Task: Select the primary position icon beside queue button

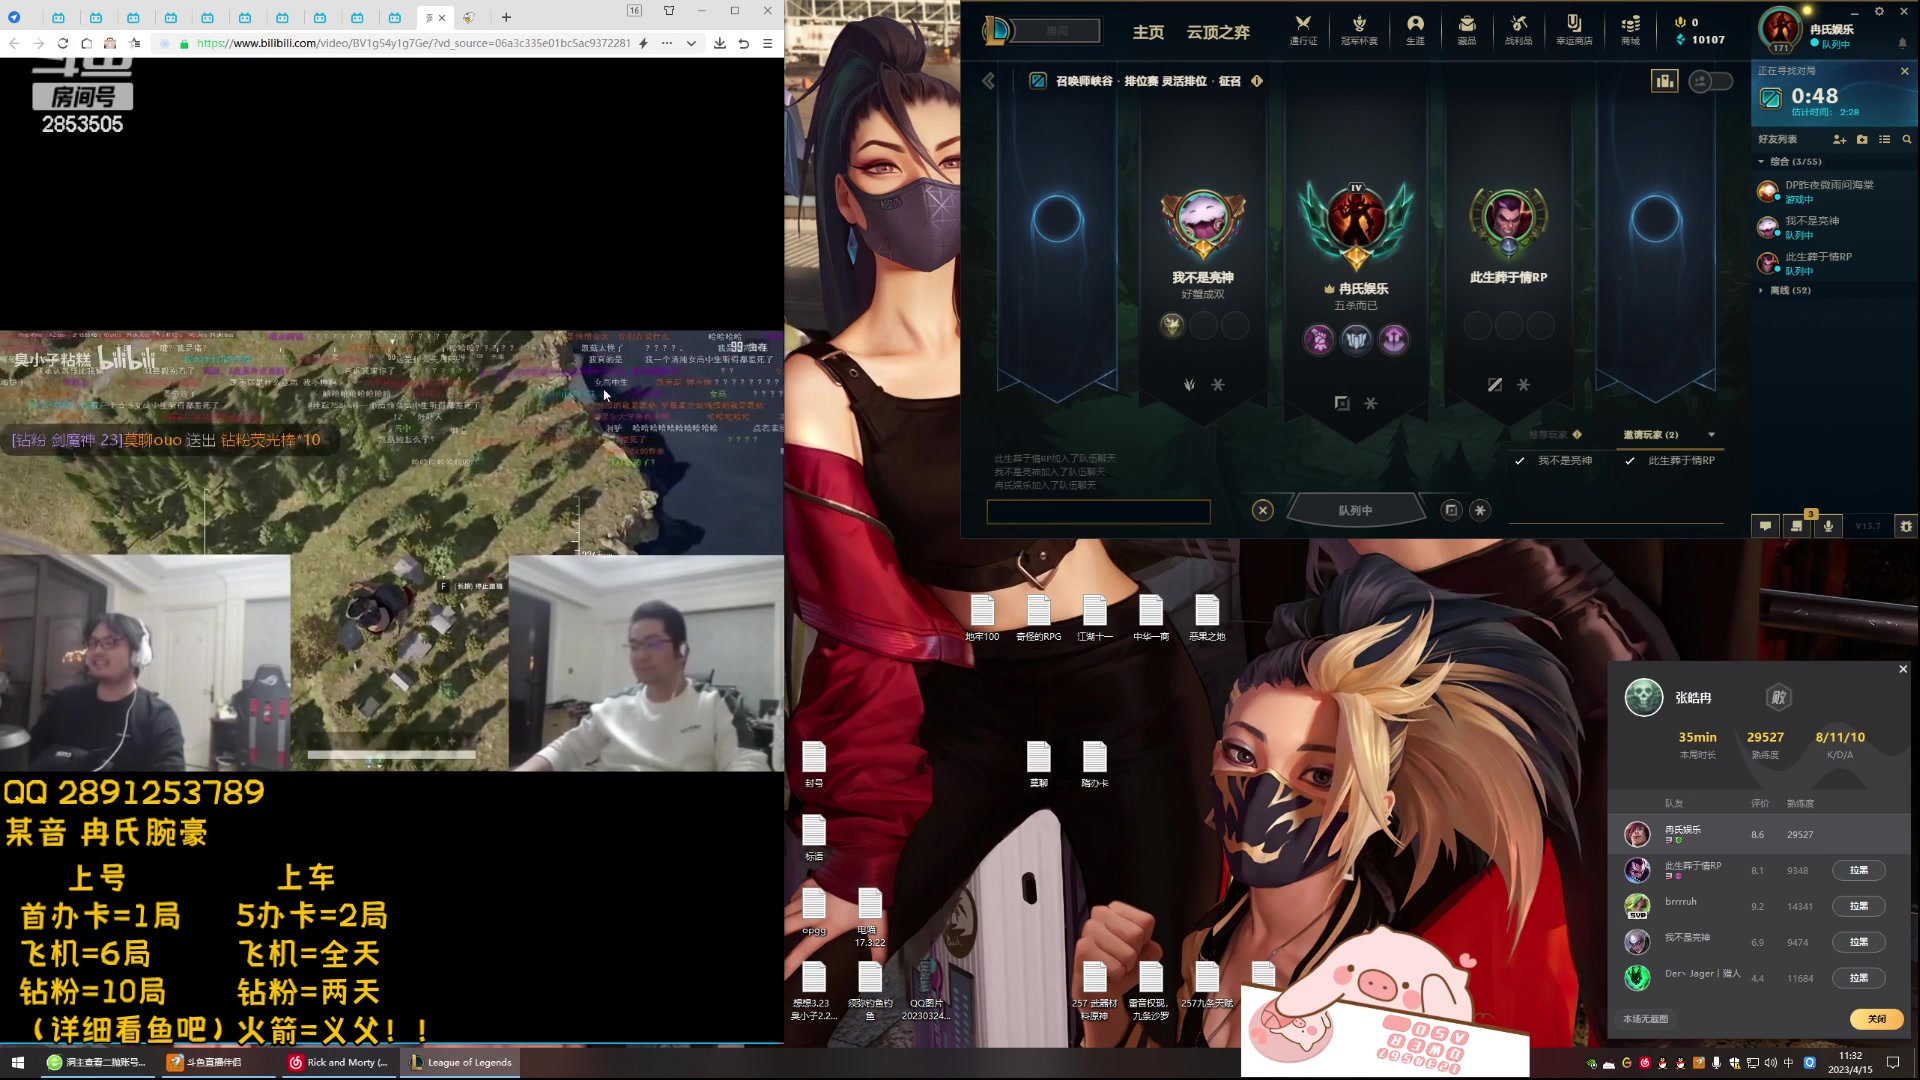Action: coord(1451,510)
